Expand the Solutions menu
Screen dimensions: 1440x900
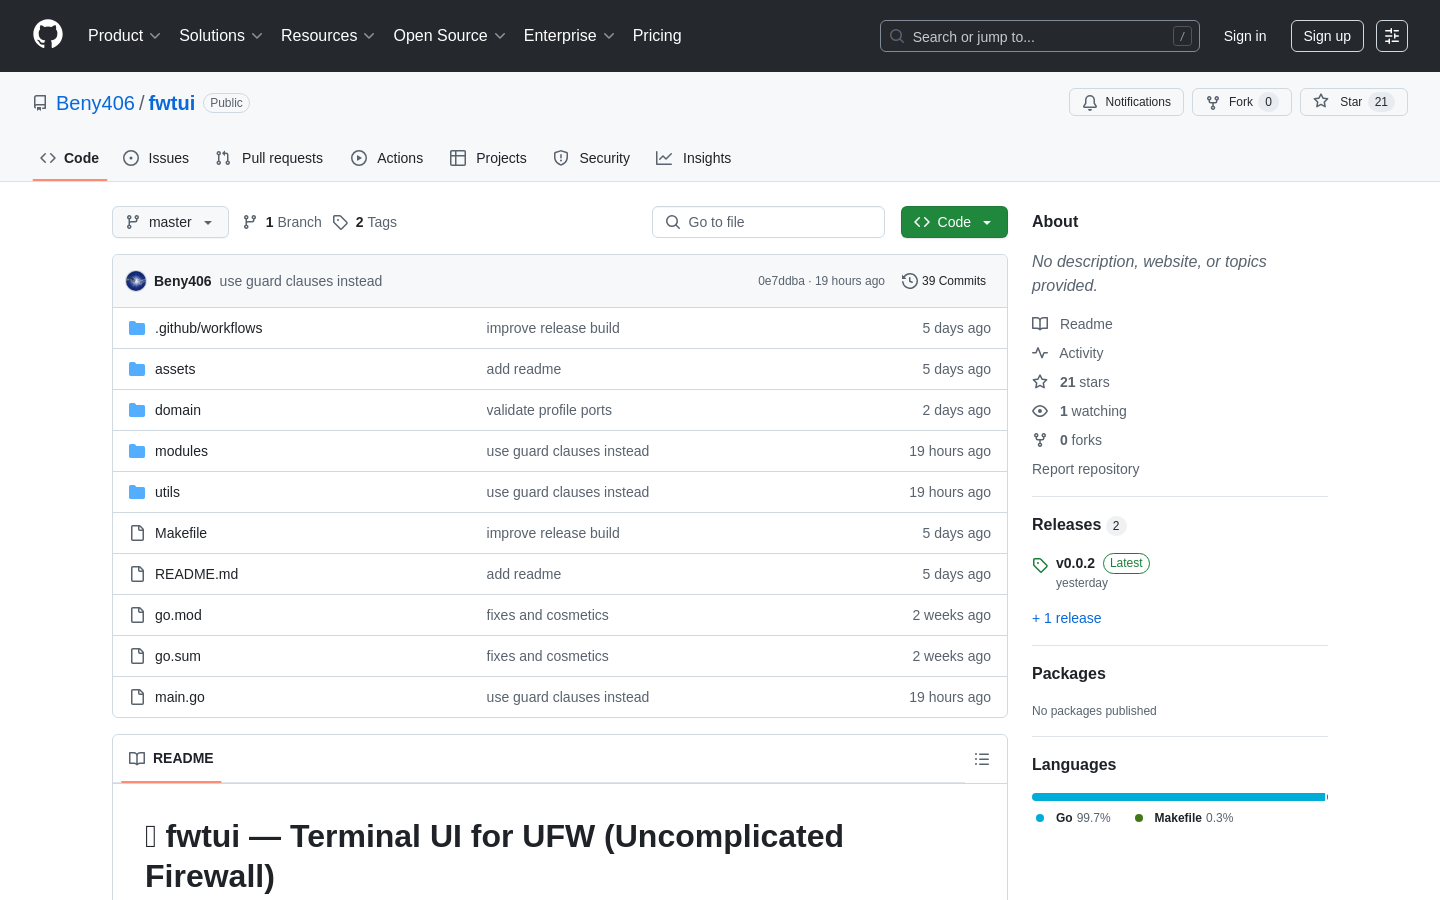point(221,36)
